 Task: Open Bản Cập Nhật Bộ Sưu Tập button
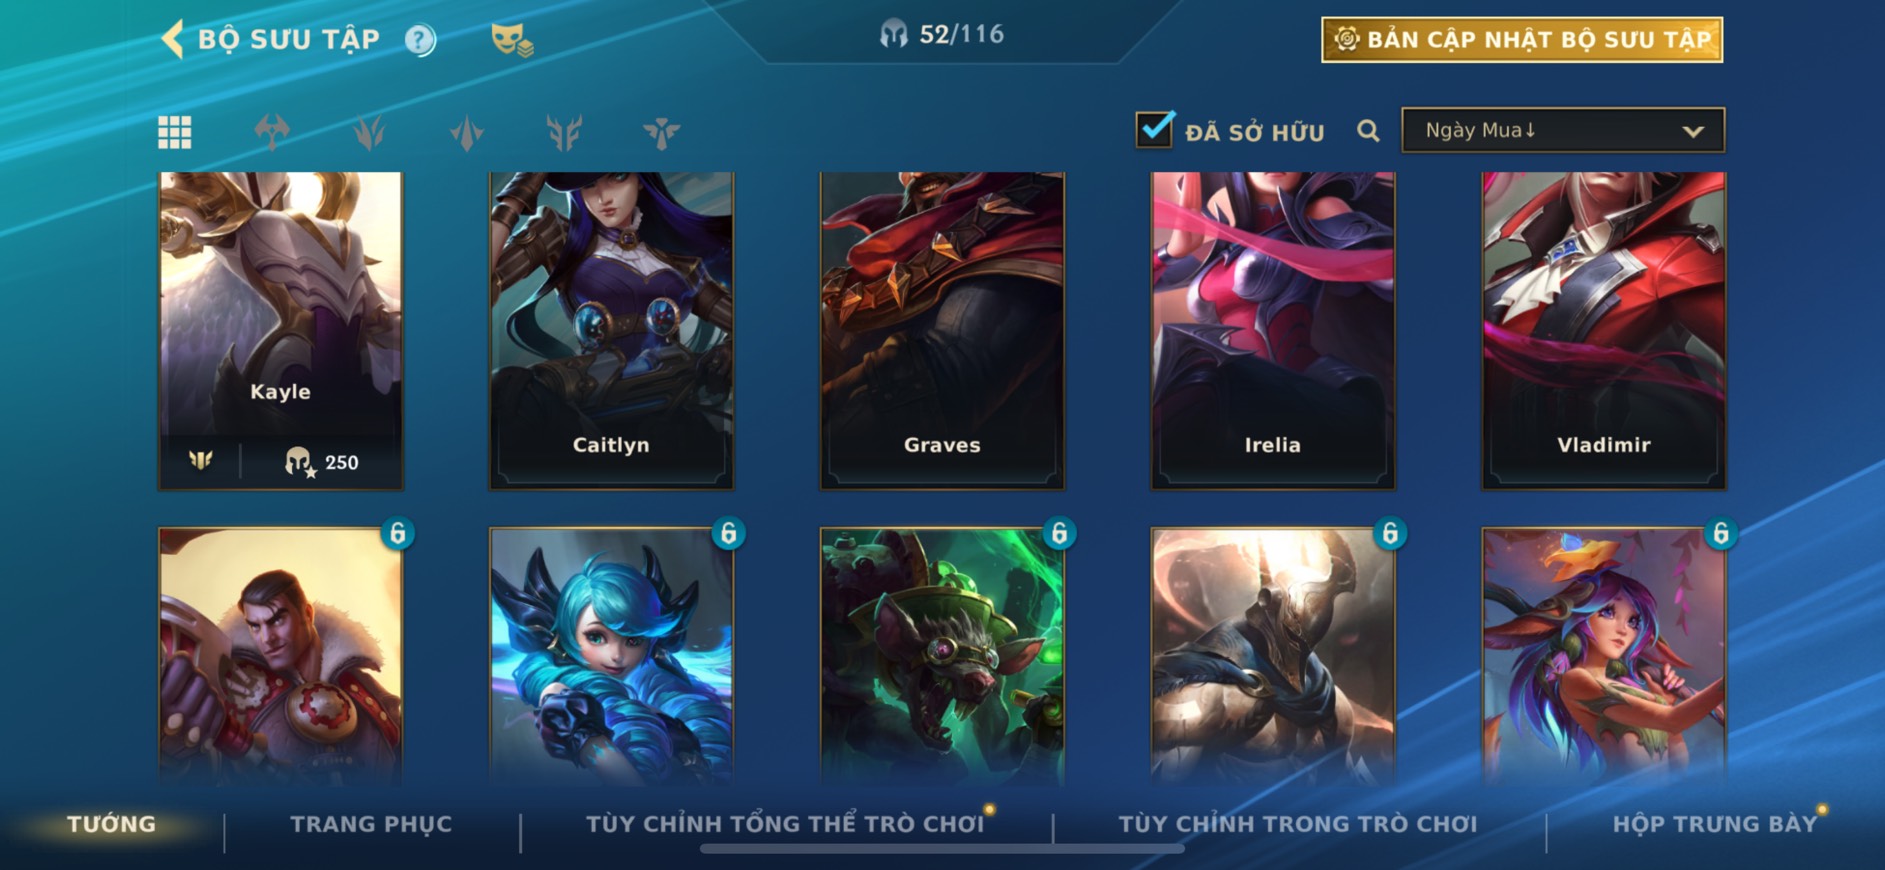click(1522, 40)
